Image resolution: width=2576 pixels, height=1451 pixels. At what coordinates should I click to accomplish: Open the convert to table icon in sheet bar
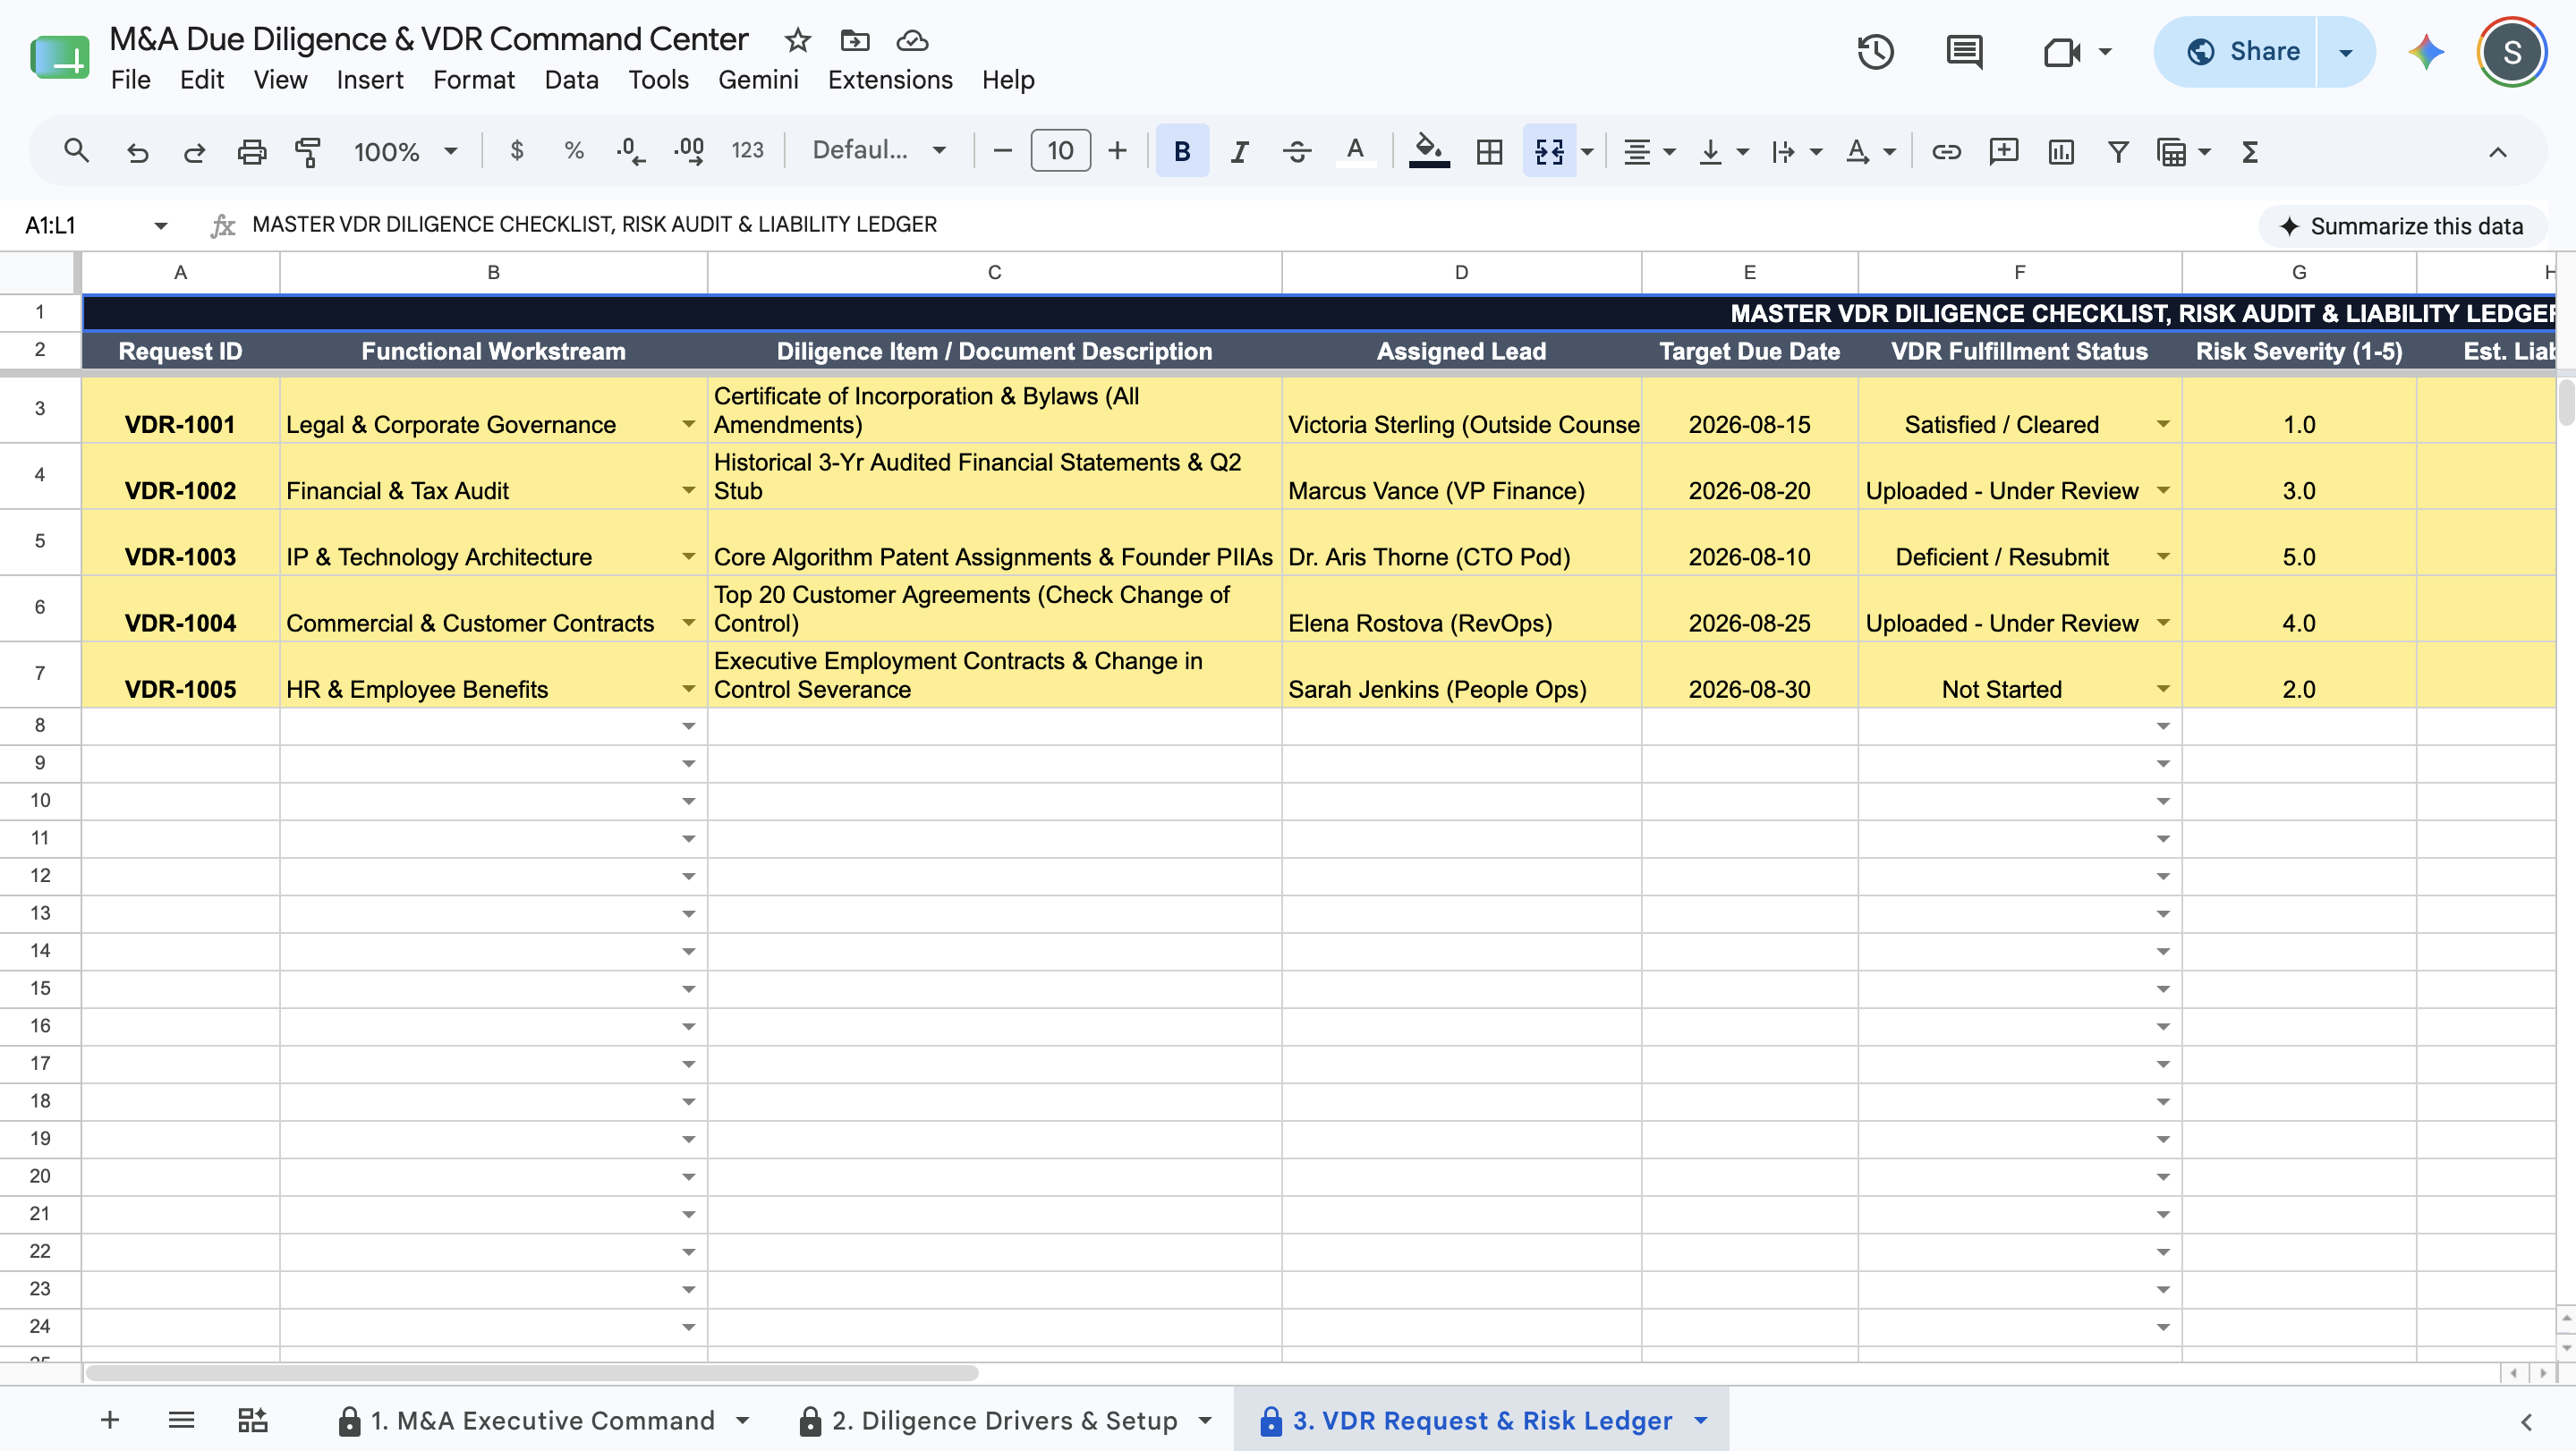(253, 1420)
